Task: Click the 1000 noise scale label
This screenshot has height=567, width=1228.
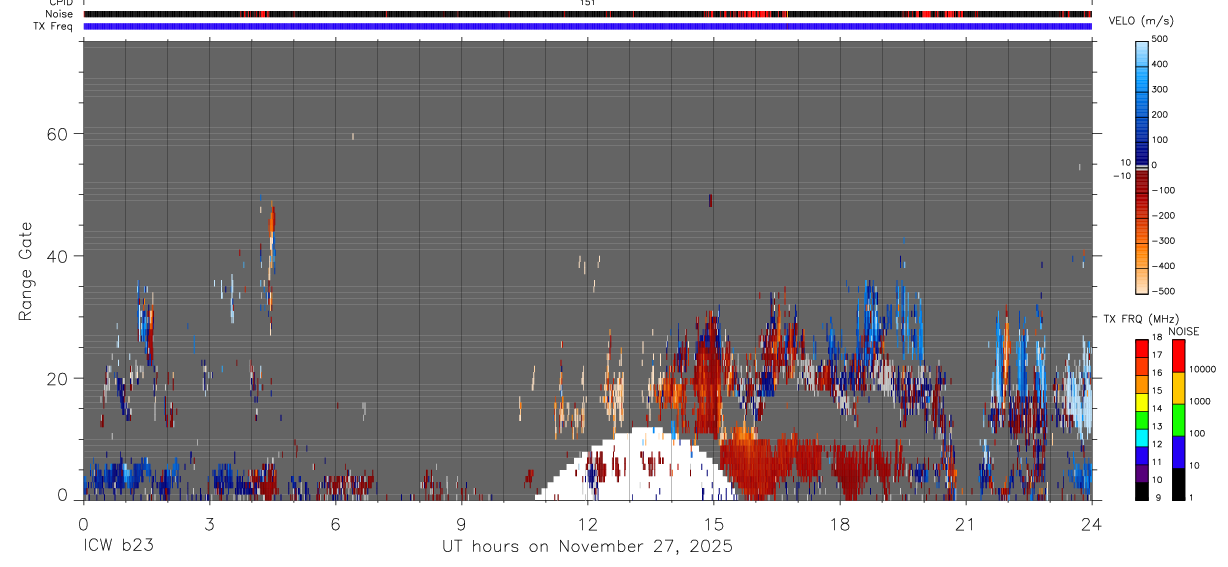Action: point(1202,402)
